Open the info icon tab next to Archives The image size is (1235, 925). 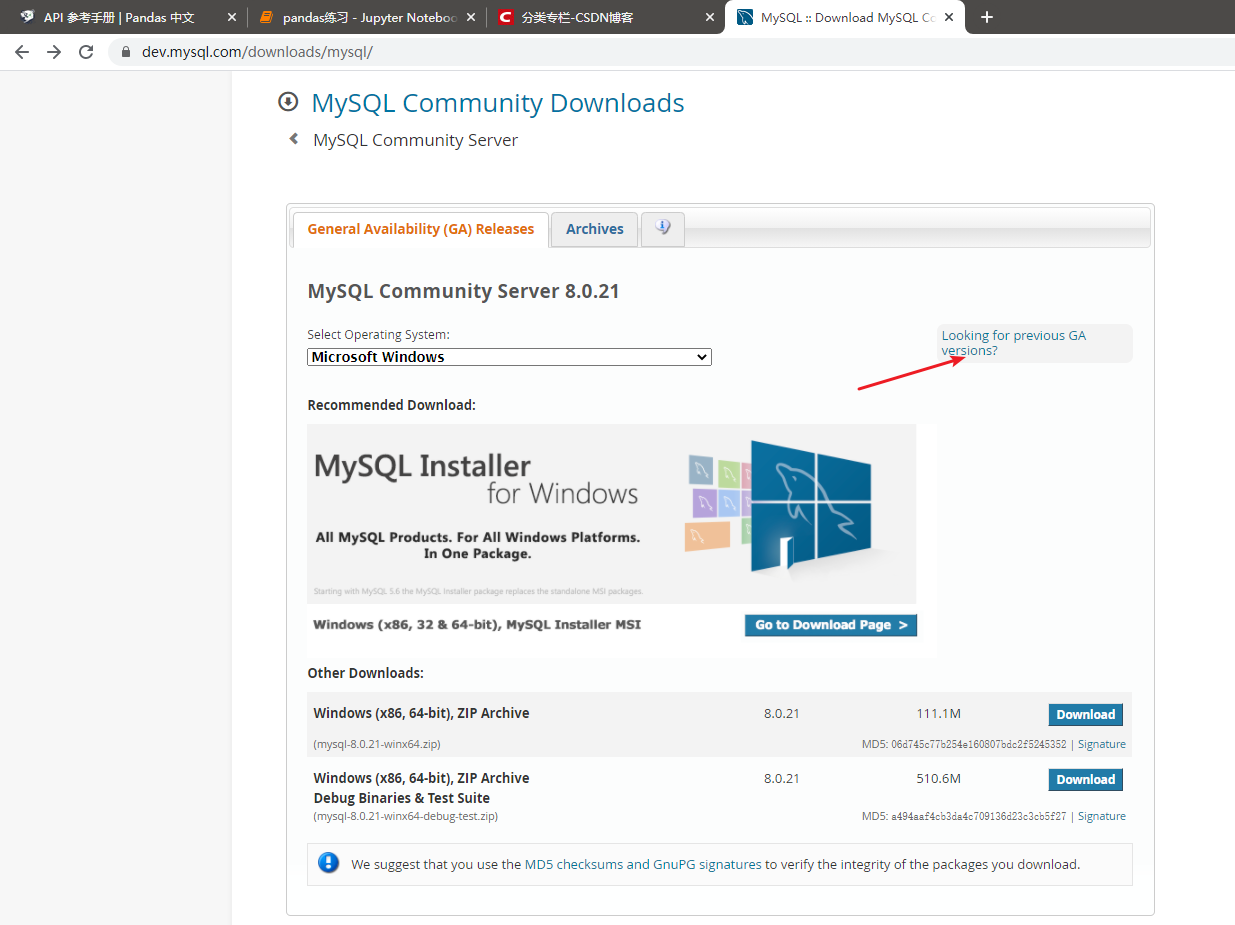tap(663, 228)
